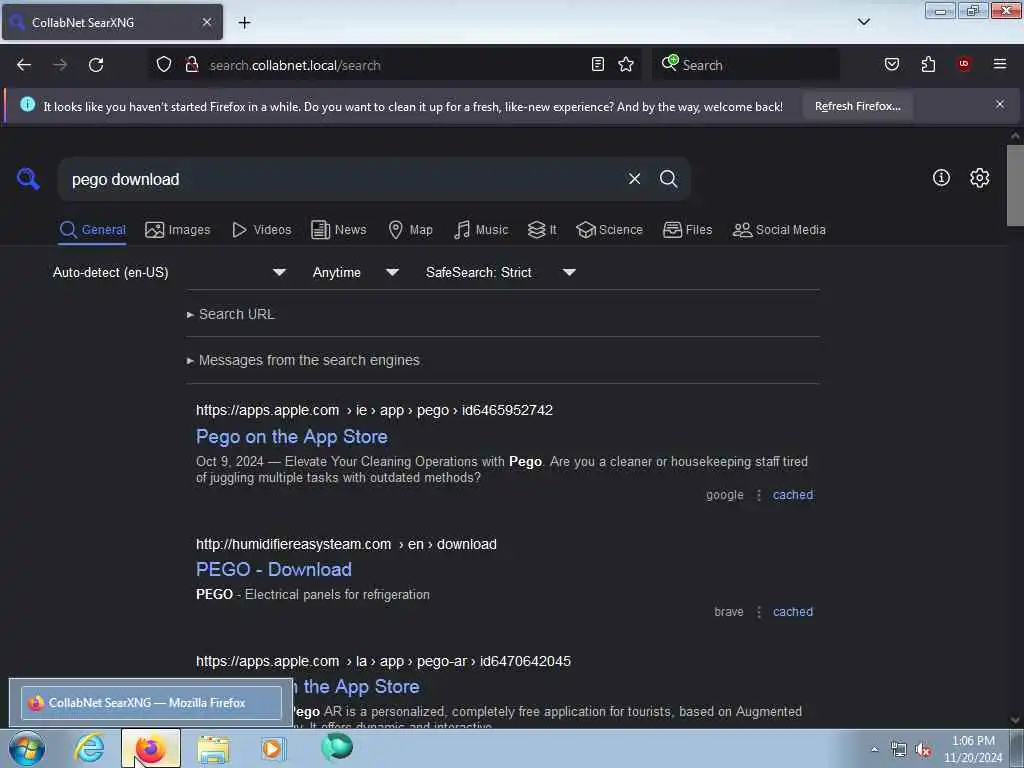Switch to News category

(338, 230)
